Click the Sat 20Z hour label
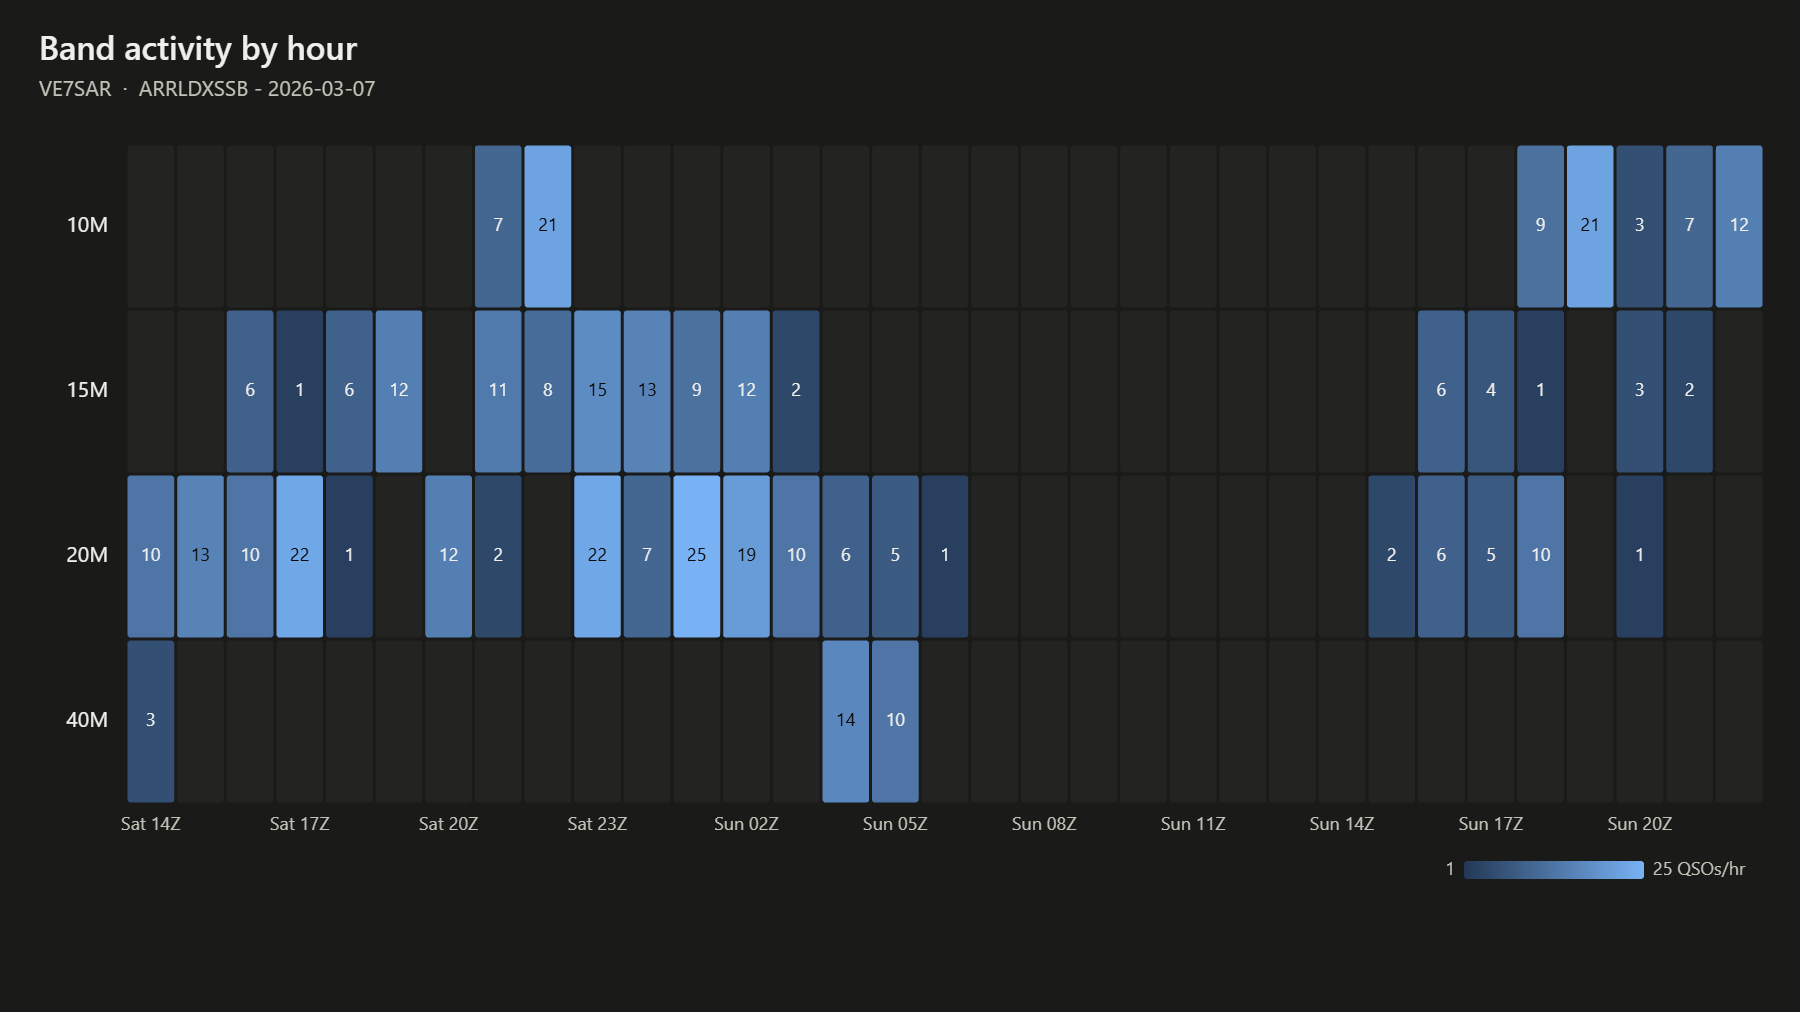Screen dimensions: 1800x1012 pos(448,824)
